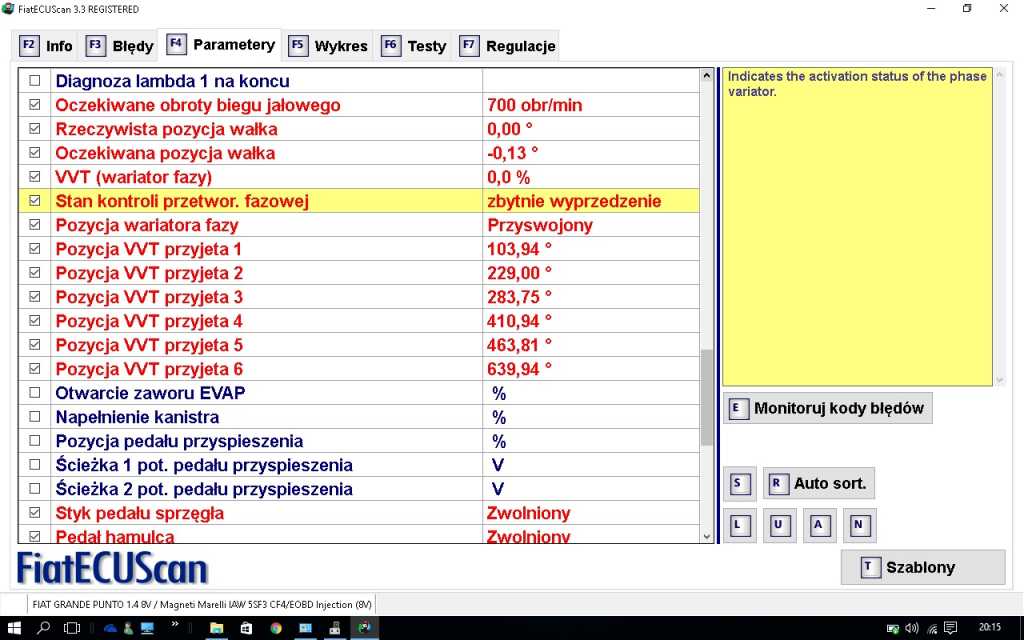Switch to the Błędy tab
The height and width of the screenshot is (640, 1024).
[120, 46]
